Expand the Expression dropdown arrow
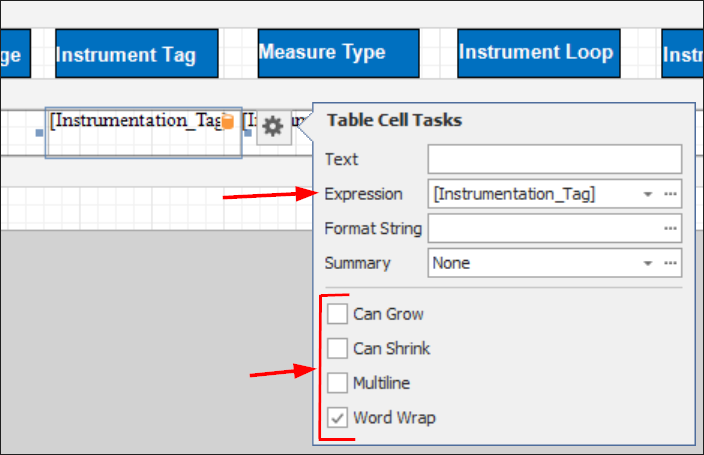704x455 pixels. pos(648,194)
